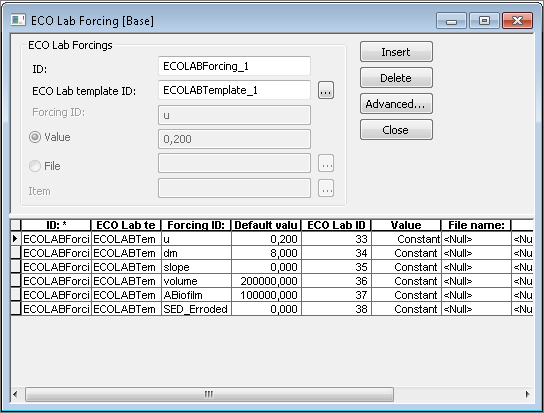Screen dimensions: 544x413
Task: Click the current row arrow indicator
Action: coord(16,239)
